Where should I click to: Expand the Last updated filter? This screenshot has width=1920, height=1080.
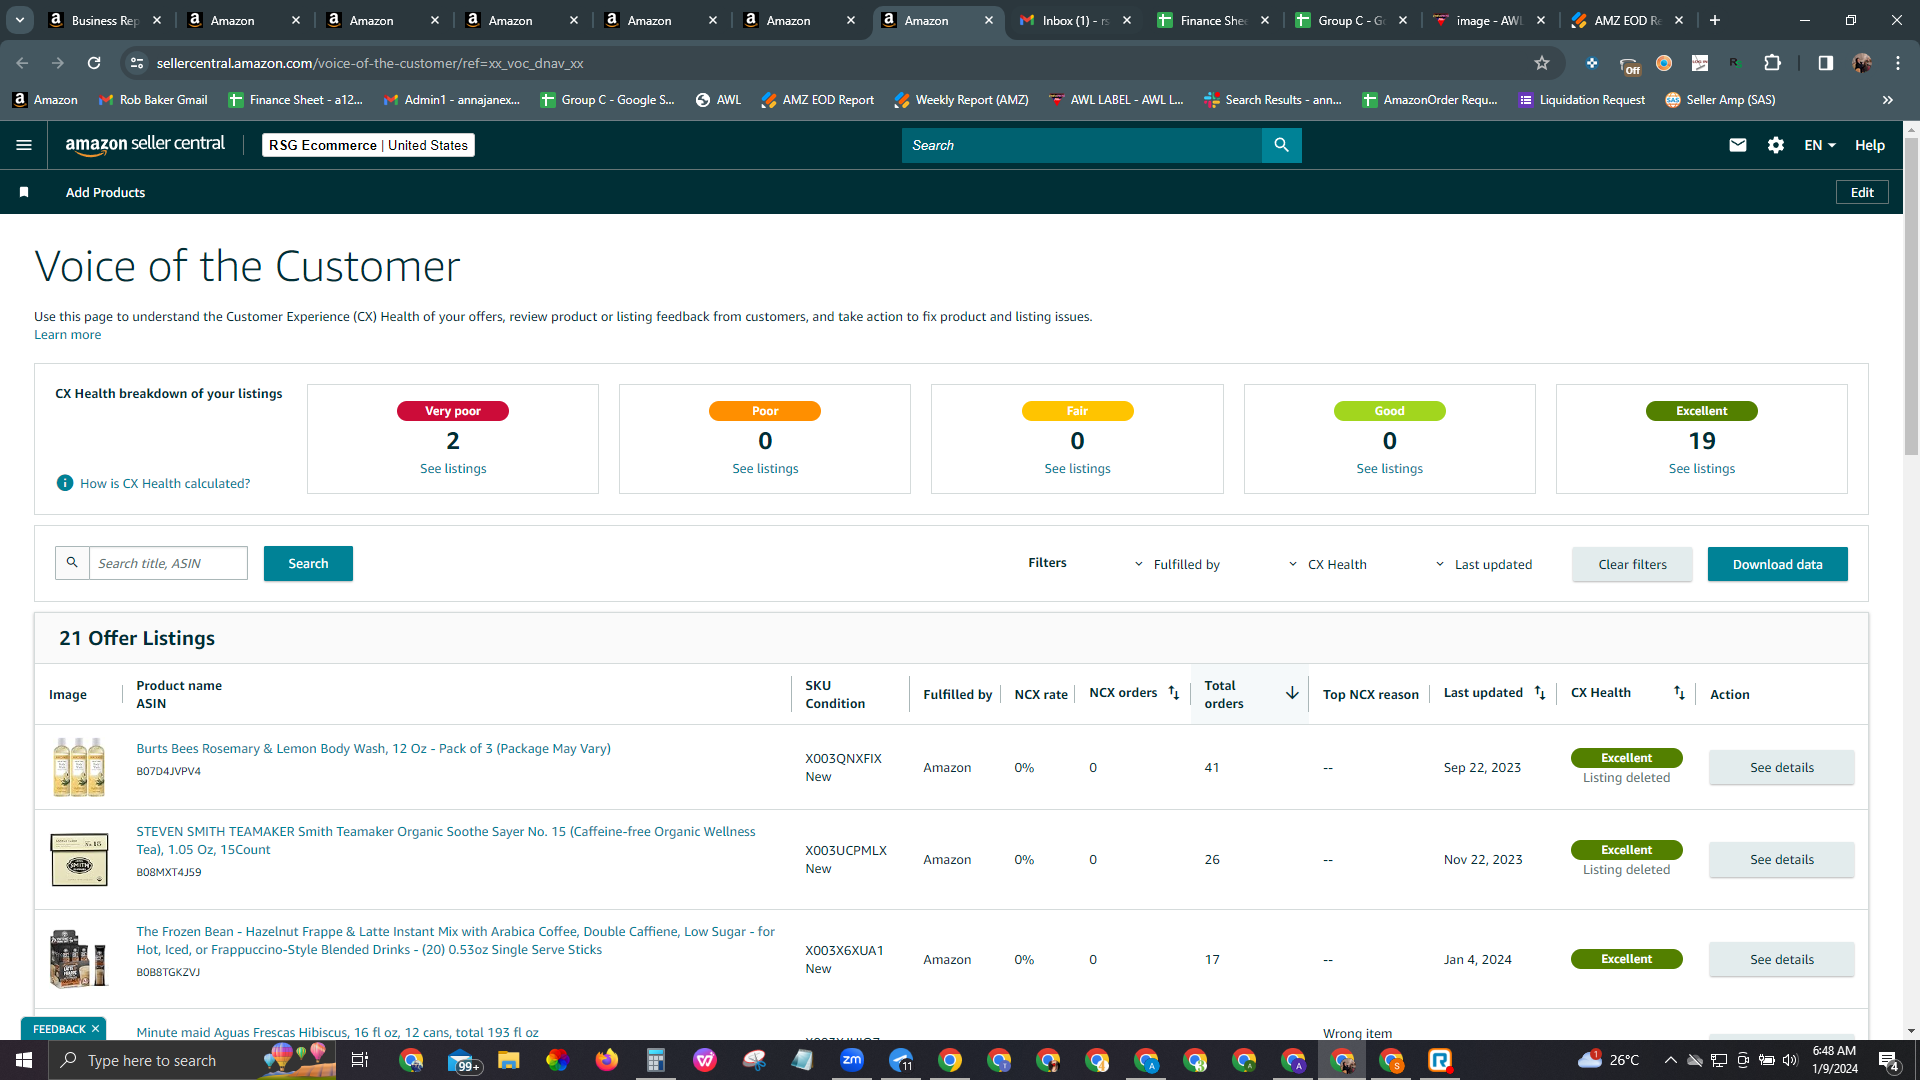(1484, 564)
